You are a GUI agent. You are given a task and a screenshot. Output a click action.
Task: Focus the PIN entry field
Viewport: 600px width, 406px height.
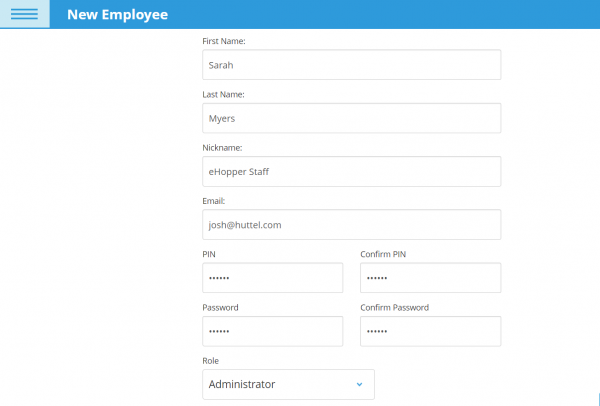coord(272,278)
